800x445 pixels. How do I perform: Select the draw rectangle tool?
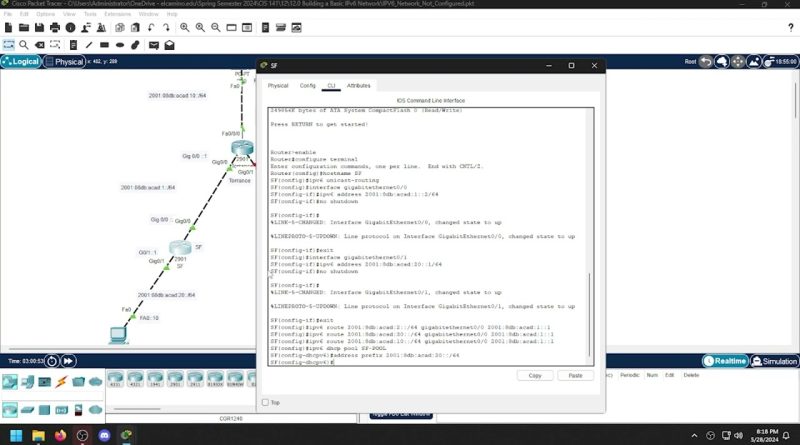105,45
